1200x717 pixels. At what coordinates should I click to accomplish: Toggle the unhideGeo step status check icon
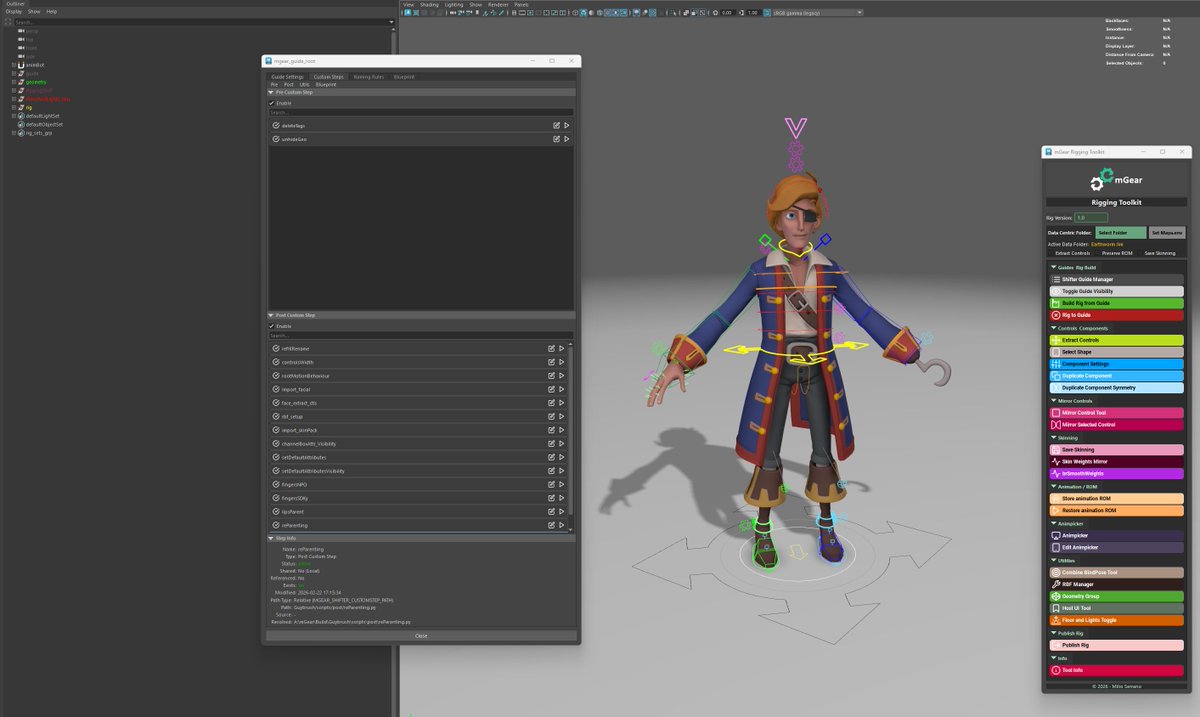point(276,139)
